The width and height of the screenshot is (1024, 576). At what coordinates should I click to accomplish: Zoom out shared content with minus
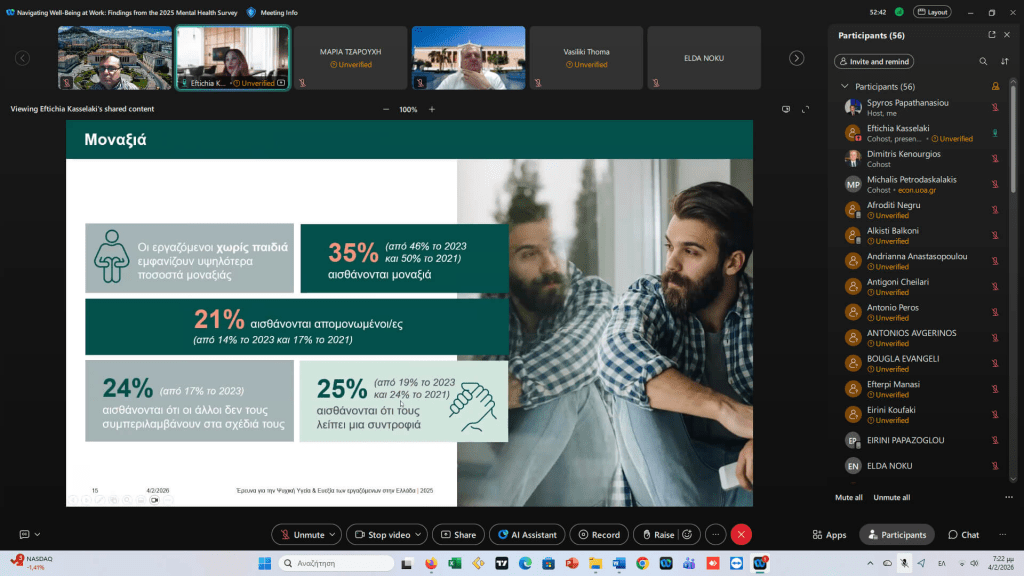tap(386, 109)
